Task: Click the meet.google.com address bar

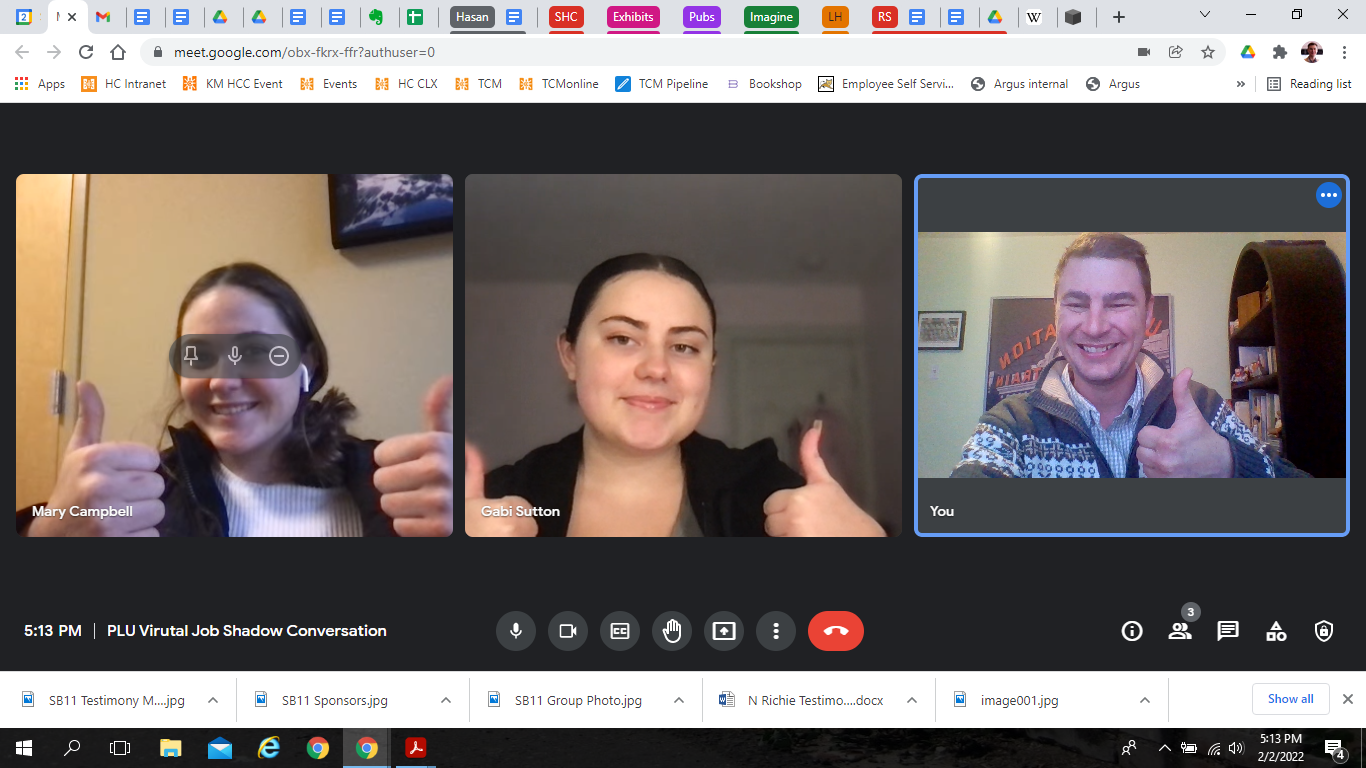Action: click(x=640, y=52)
